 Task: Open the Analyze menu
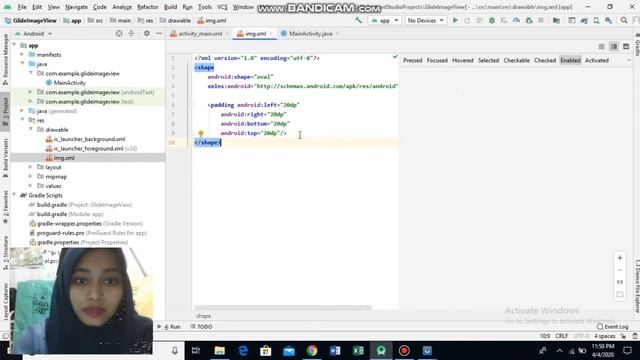click(x=122, y=7)
